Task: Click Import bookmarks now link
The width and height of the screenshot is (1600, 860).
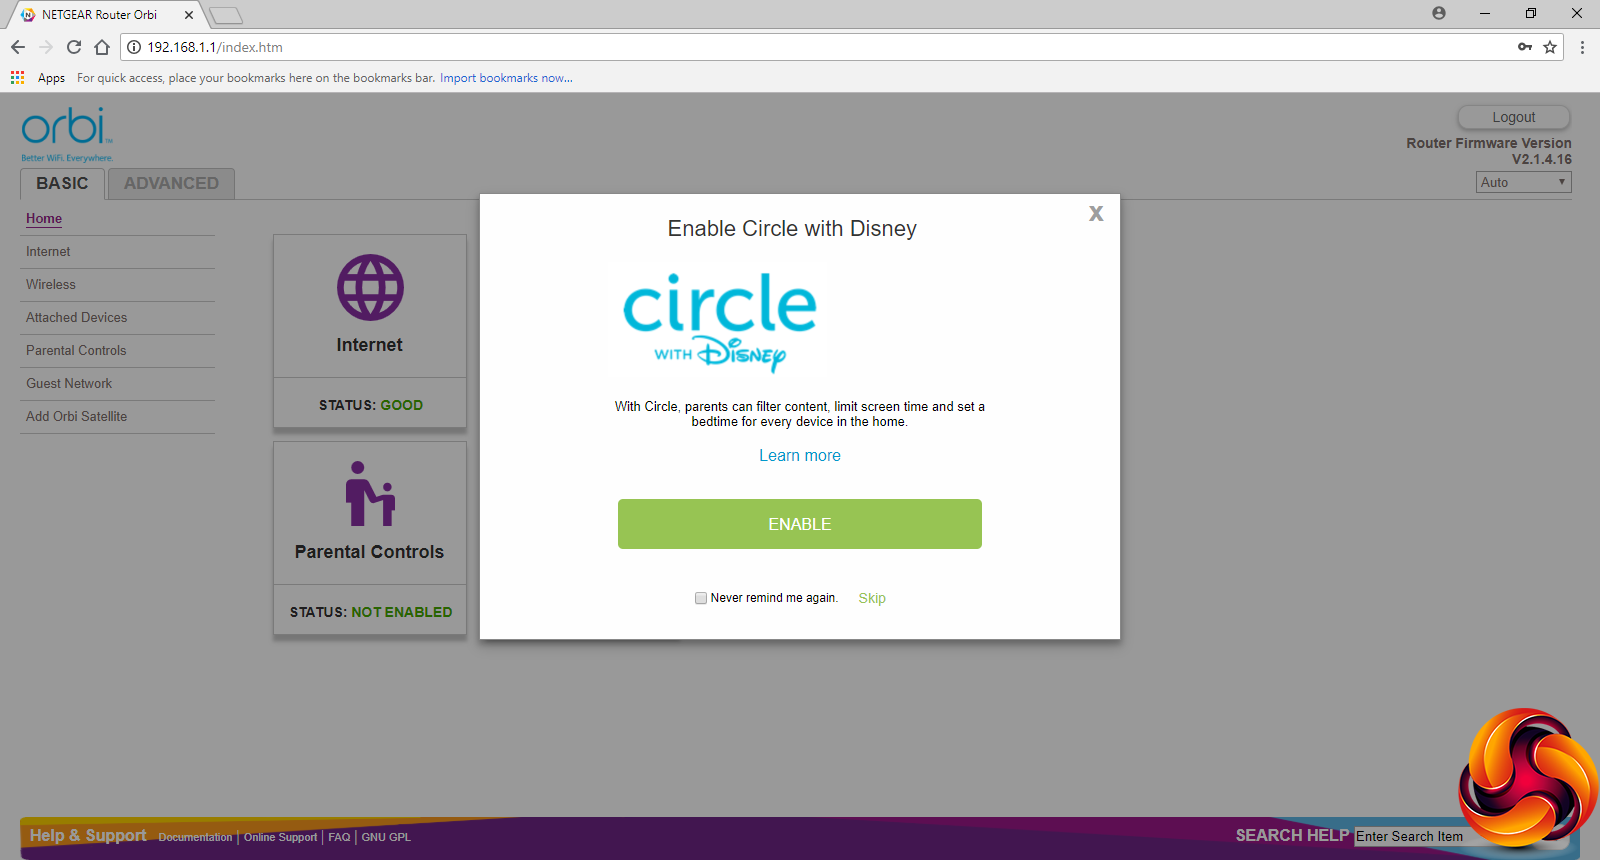Action: click(x=506, y=78)
